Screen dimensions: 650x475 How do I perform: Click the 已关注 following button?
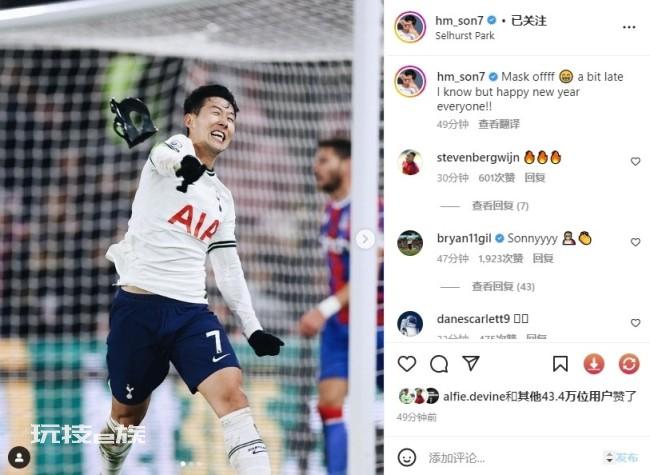(x=529, y=21)
